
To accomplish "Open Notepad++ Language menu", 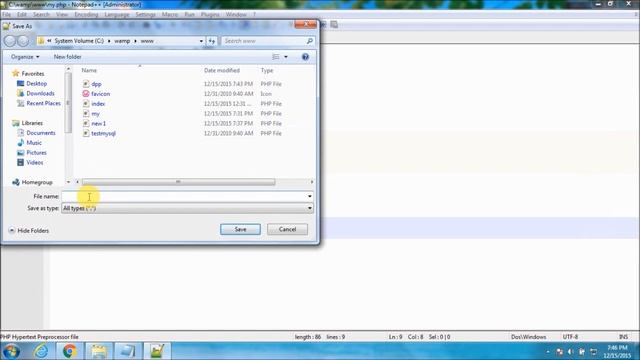I will 117,14.
